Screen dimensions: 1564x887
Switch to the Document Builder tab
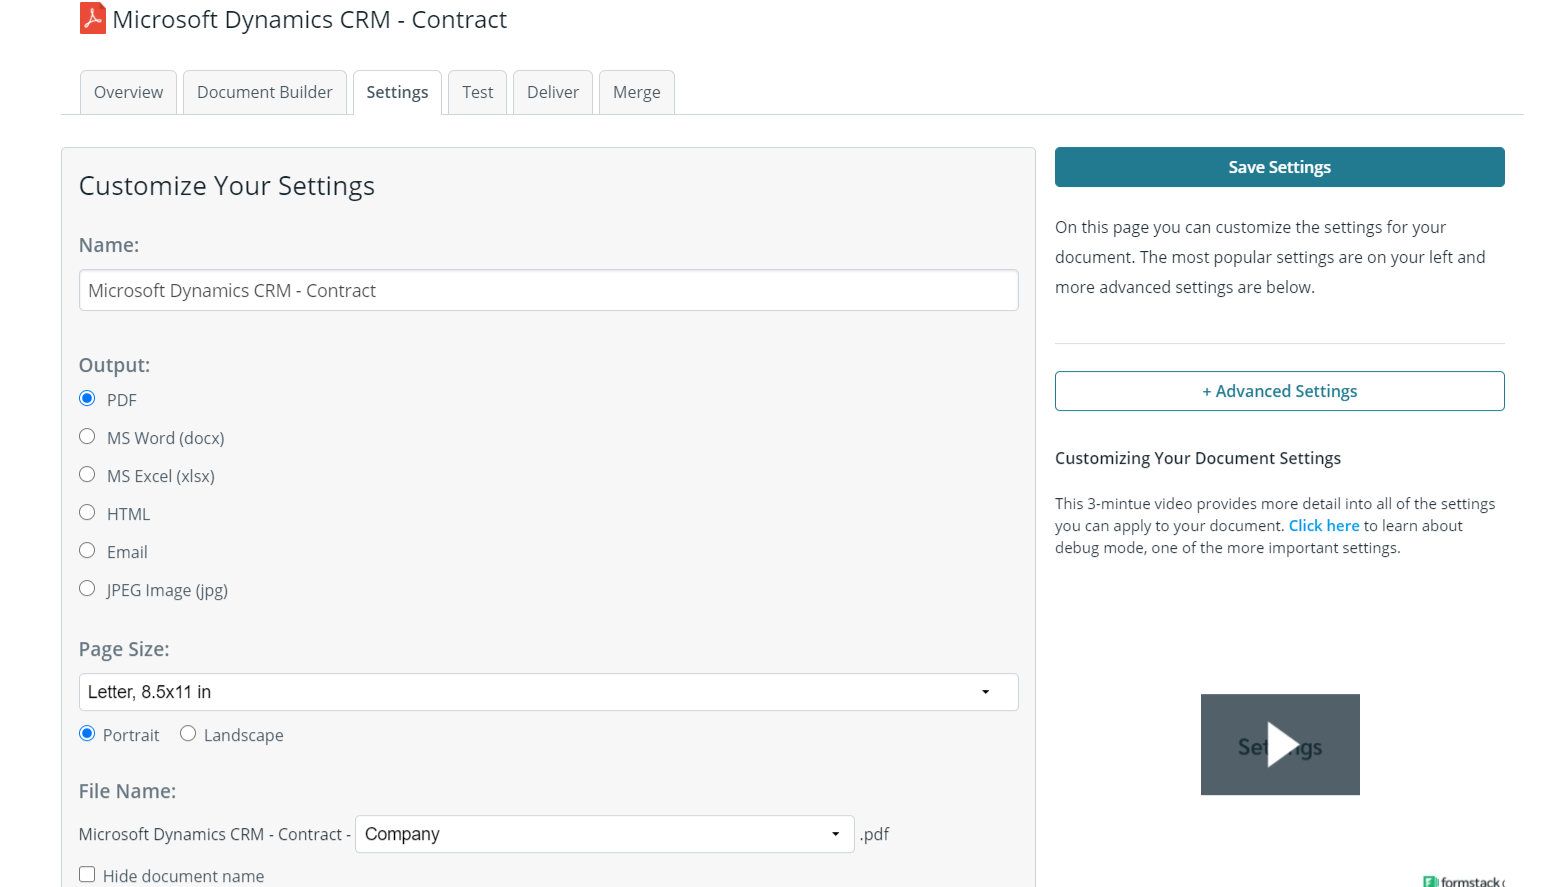tap(264, 92)
